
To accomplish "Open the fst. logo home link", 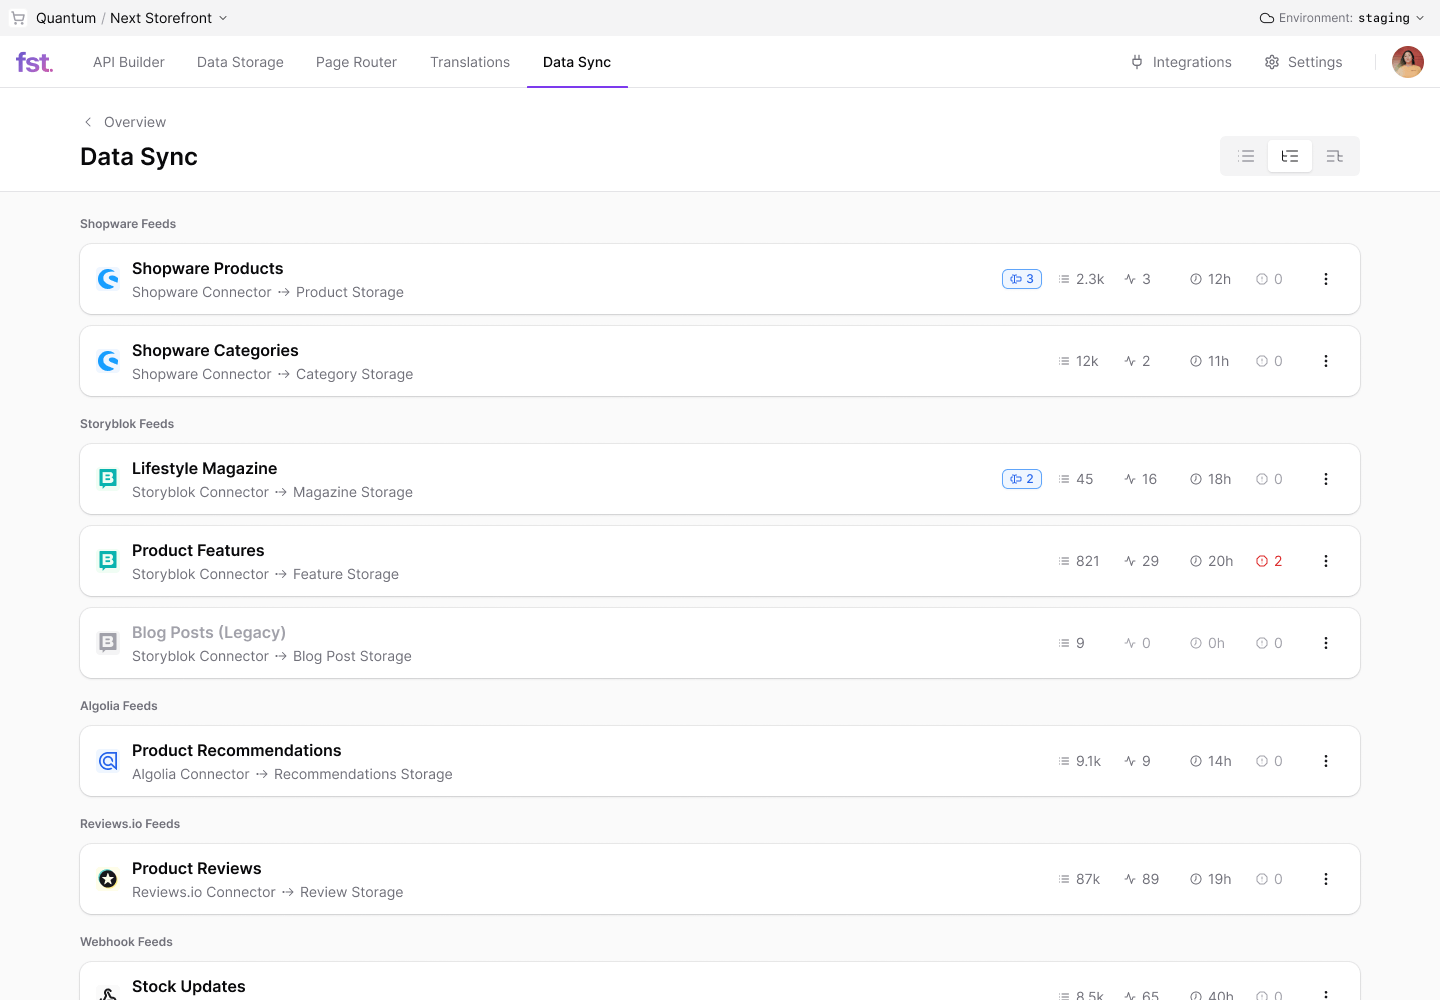I will tap(35, 62).
